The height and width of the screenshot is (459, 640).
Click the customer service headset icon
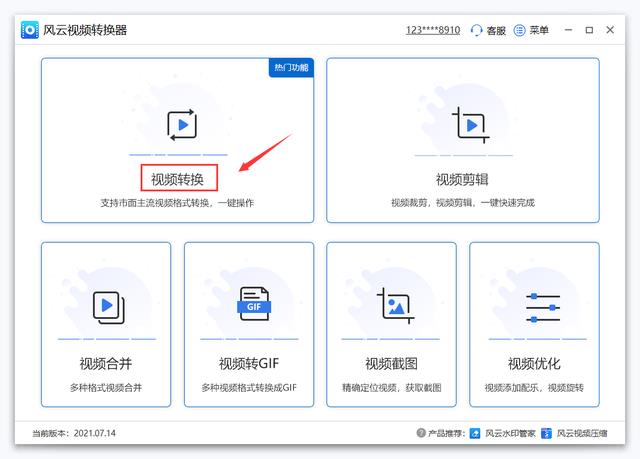pyautogui.click(x=476, y=30)
